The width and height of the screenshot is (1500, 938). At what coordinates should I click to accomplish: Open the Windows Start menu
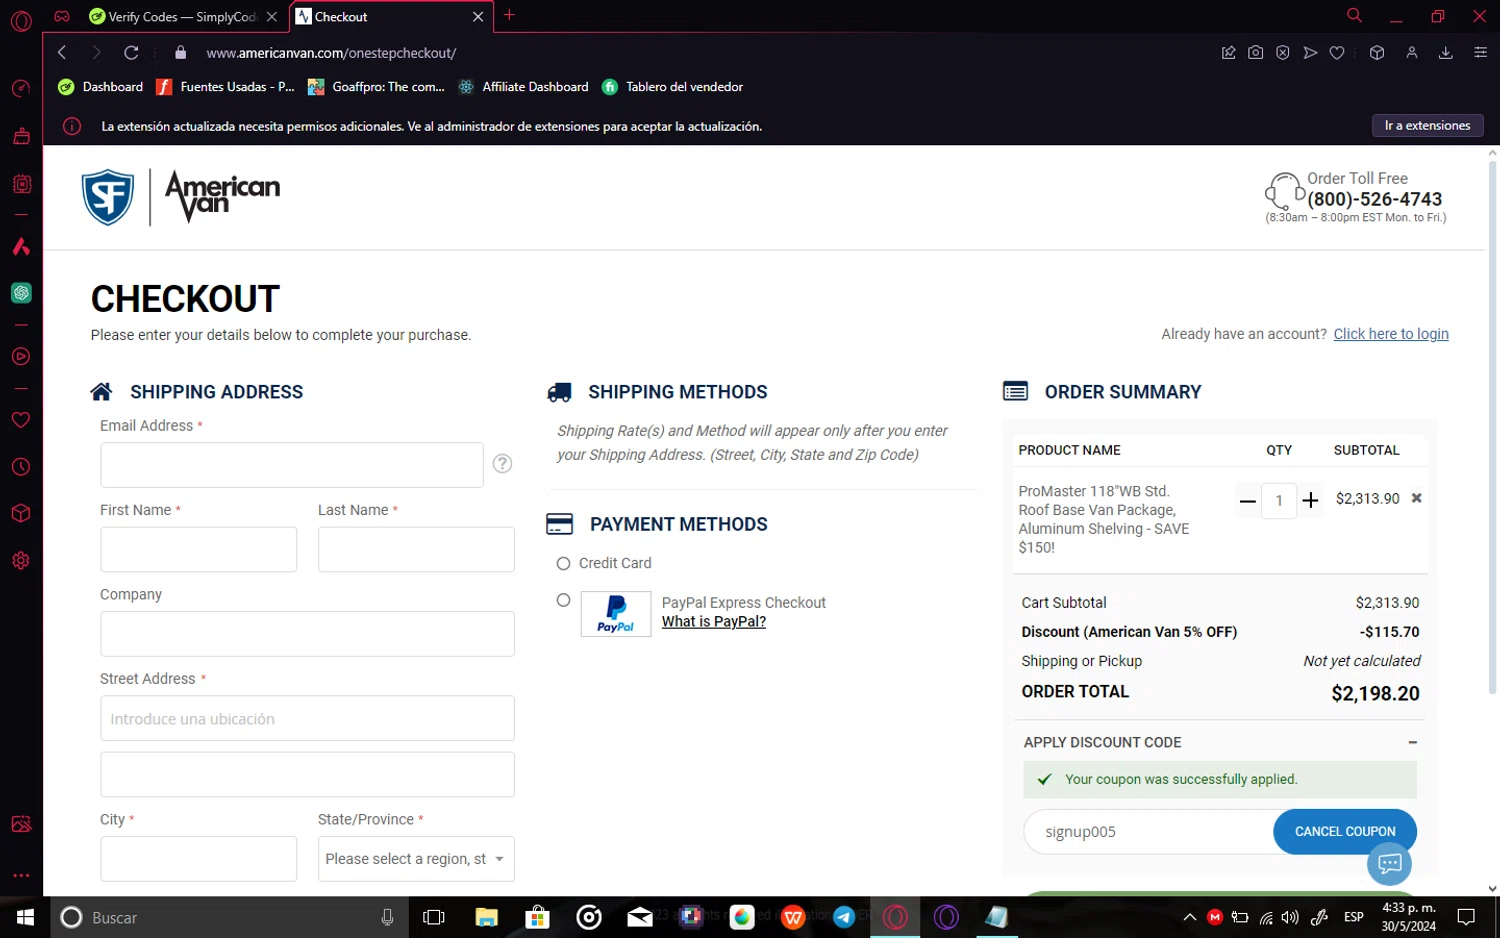25,917
